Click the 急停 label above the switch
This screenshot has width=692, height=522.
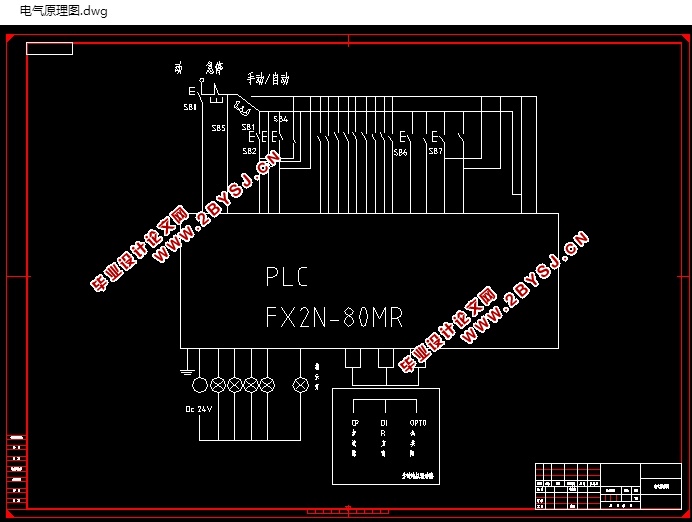click(214, 68)
